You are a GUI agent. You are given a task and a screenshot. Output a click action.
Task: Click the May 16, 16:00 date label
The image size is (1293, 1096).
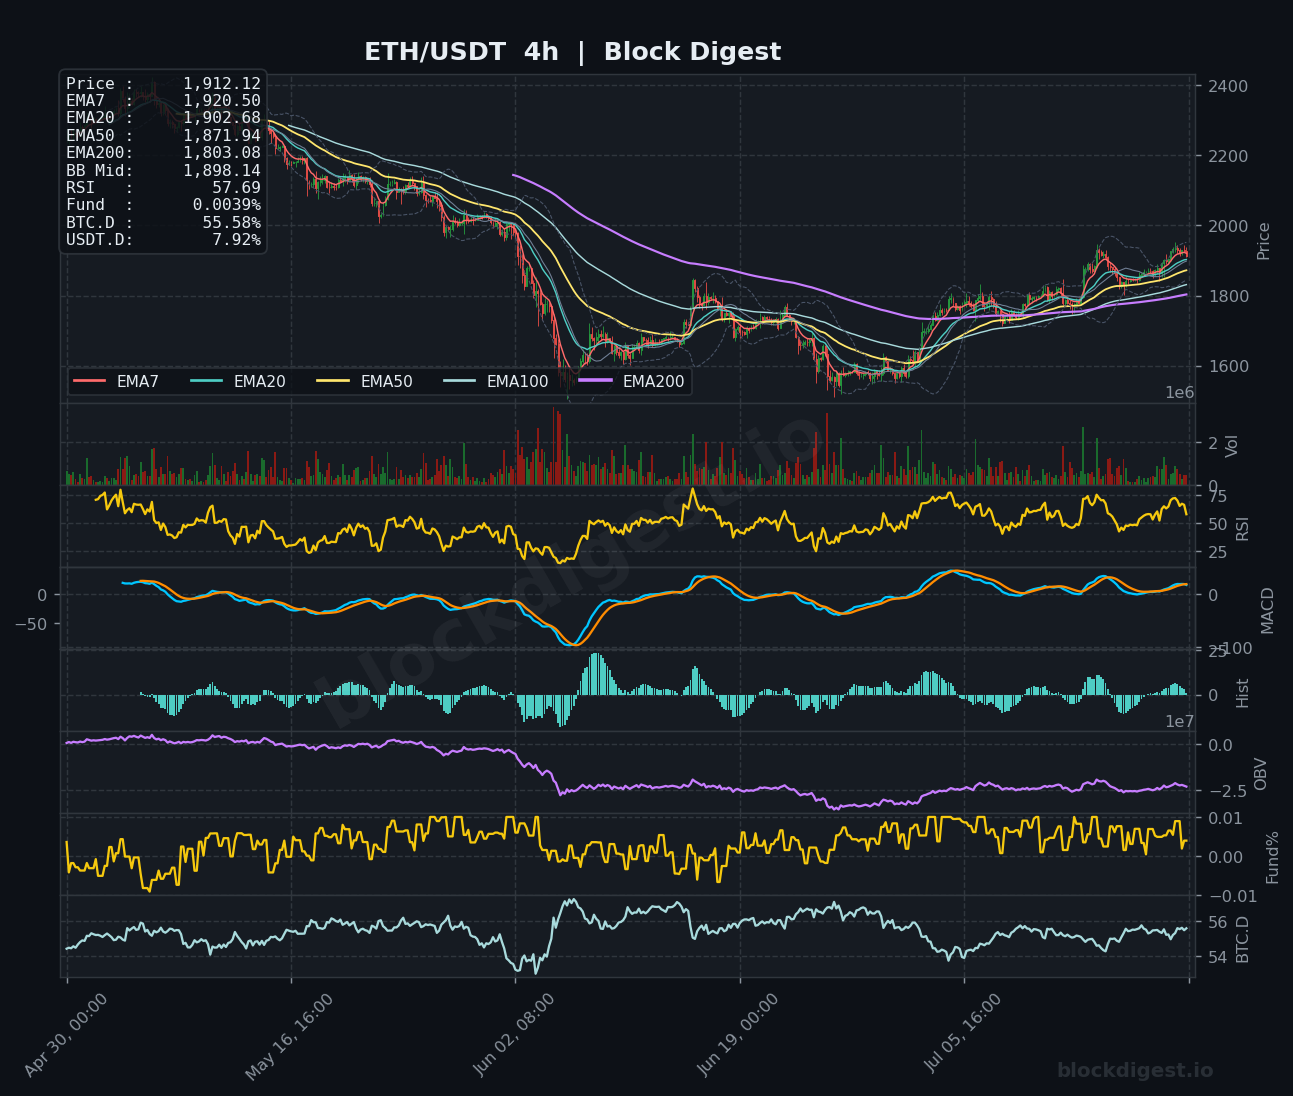pyautogui.click(x=290, y=1035)
